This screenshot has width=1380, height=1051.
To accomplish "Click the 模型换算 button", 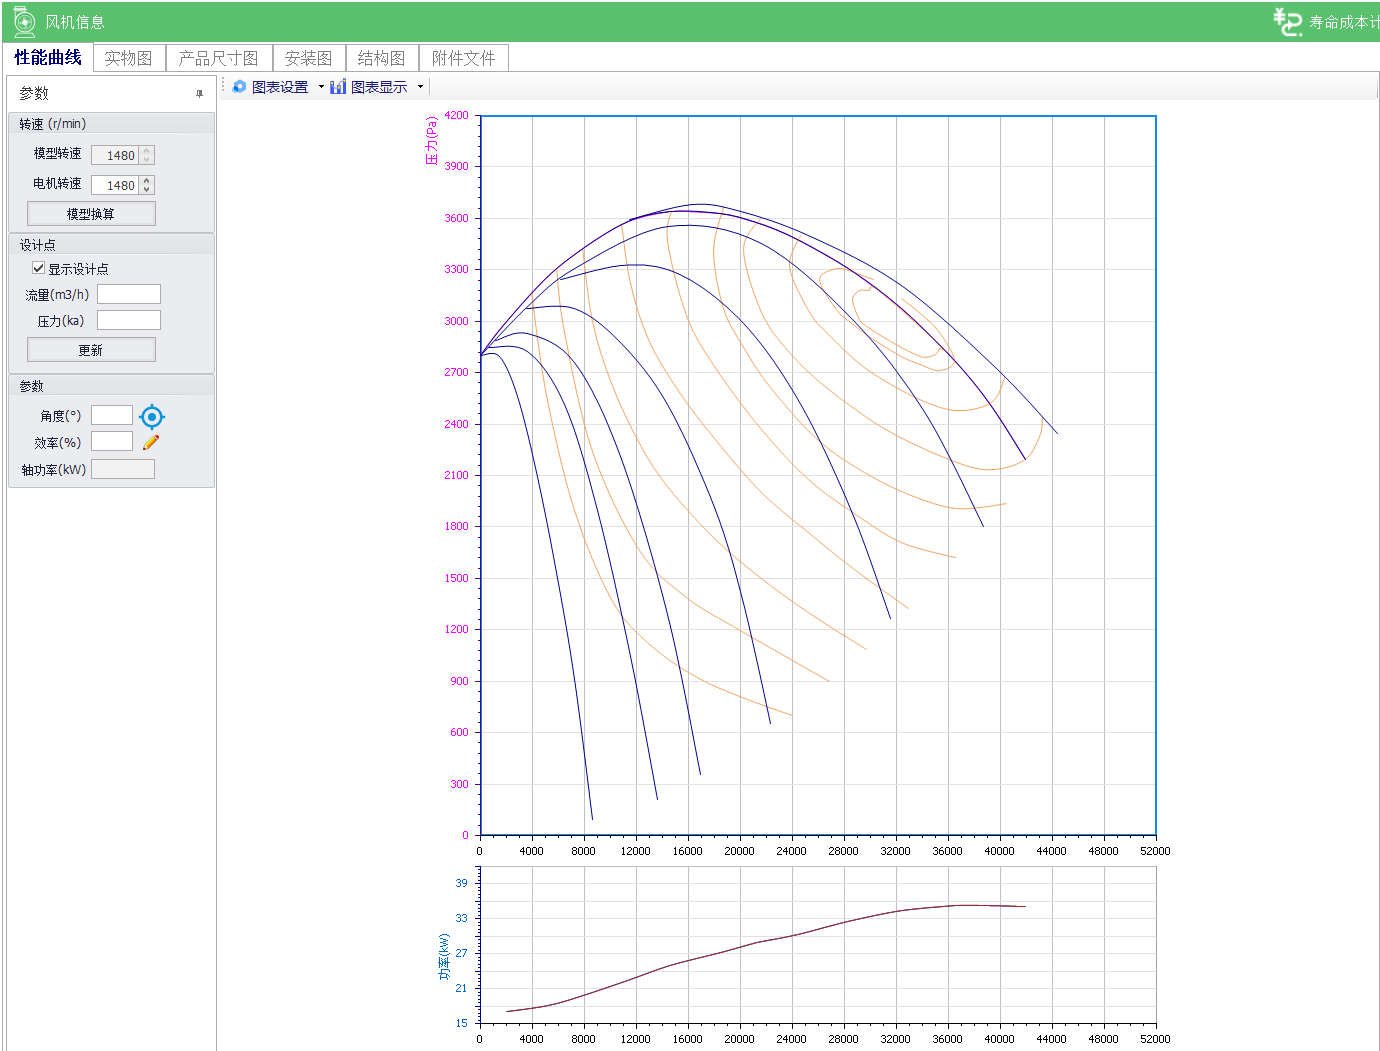I will [x=91, y=214].
